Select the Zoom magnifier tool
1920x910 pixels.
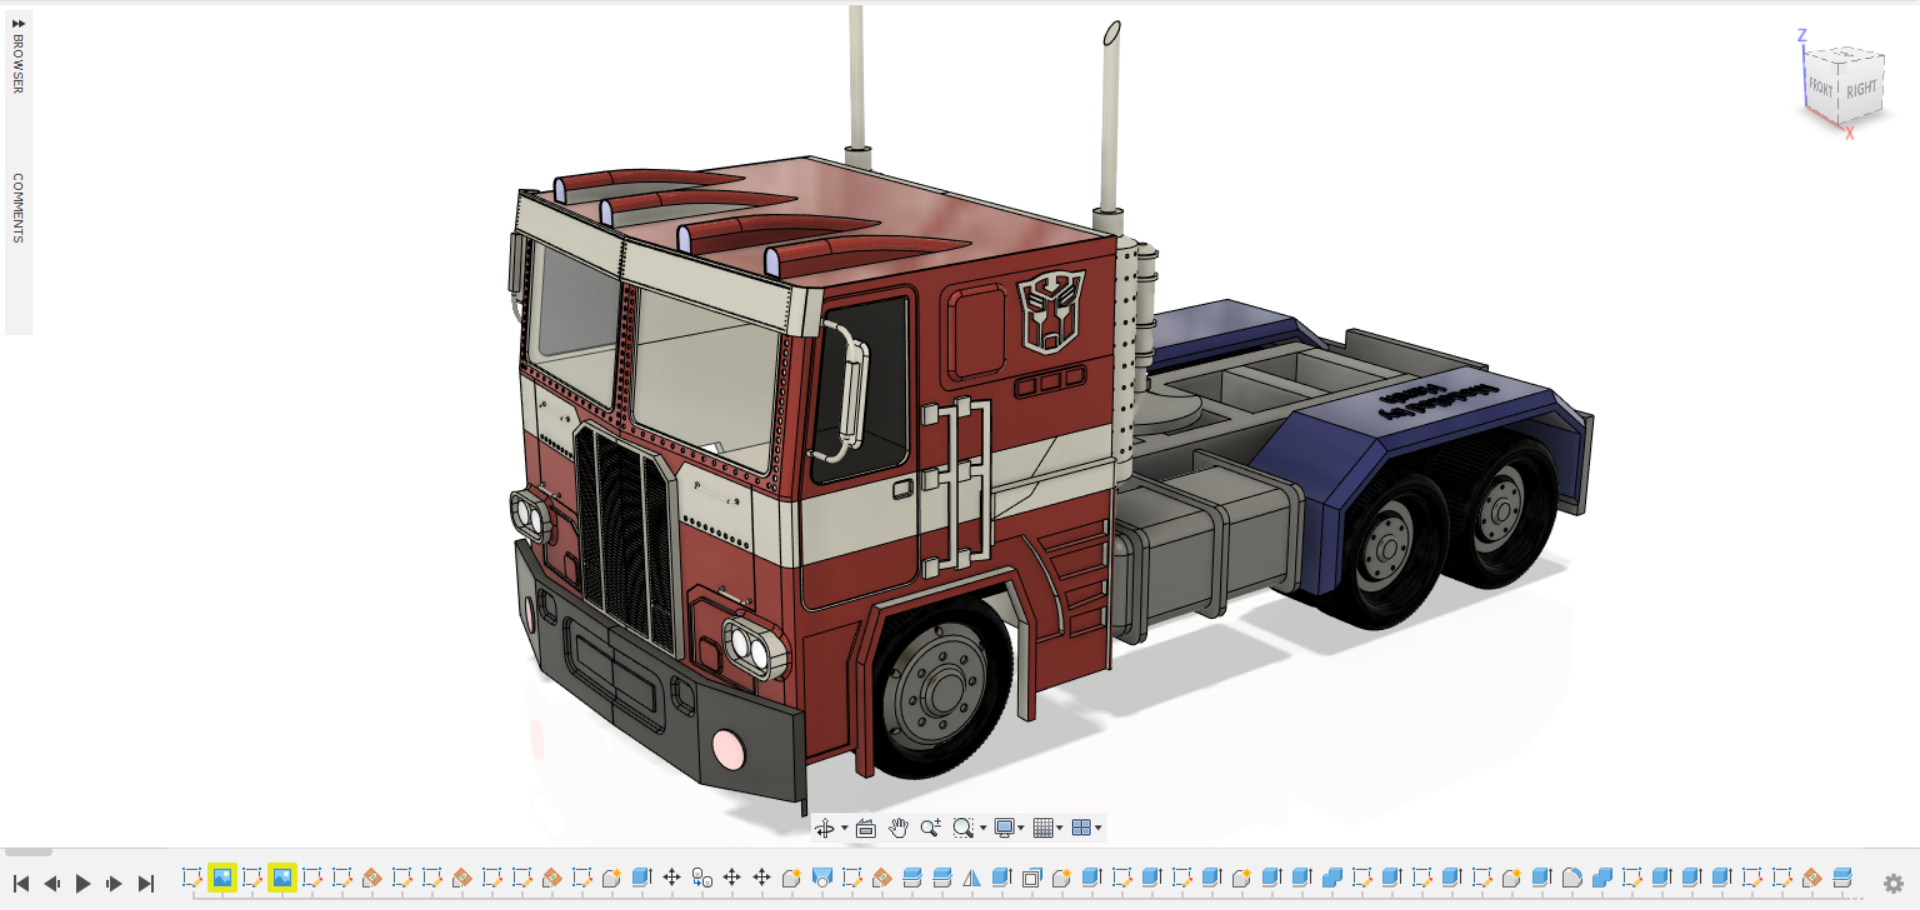pos(930,828)
